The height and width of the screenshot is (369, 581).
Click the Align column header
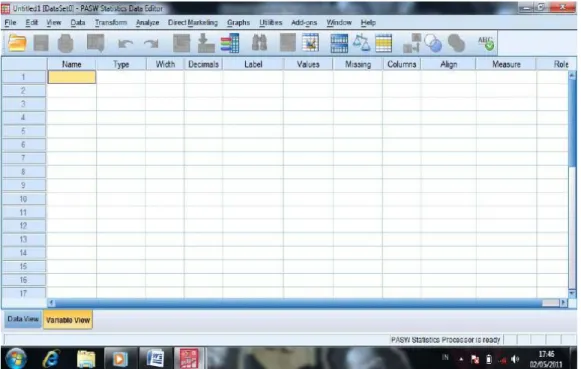tap(449, 64)
